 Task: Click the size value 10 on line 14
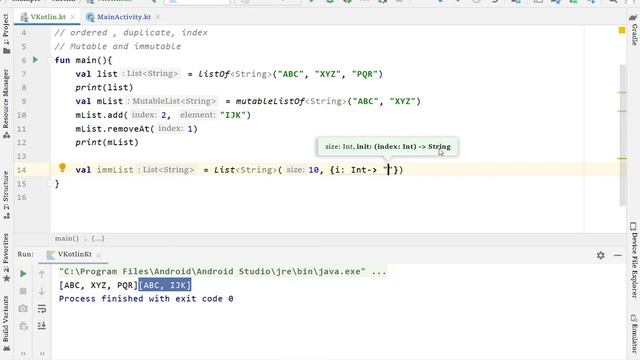(x=313, y=170)
